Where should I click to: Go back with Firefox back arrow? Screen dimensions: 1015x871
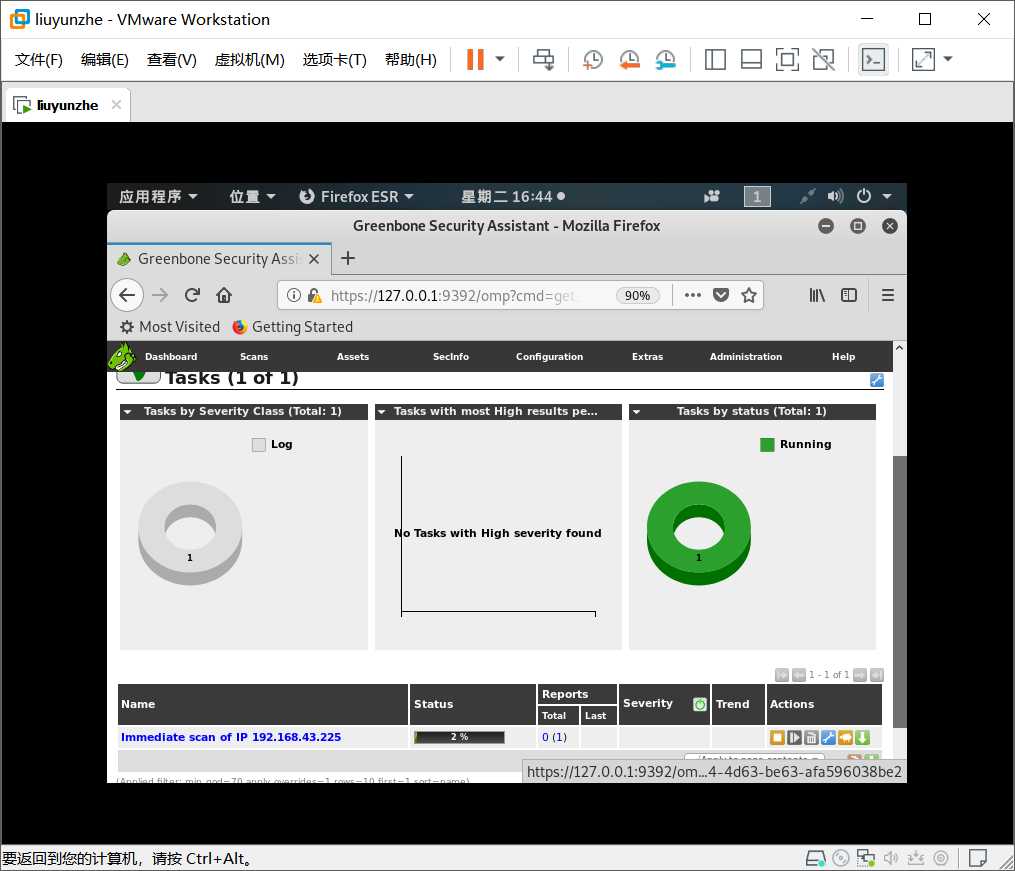pyautogui.click(x=127, y=295)
